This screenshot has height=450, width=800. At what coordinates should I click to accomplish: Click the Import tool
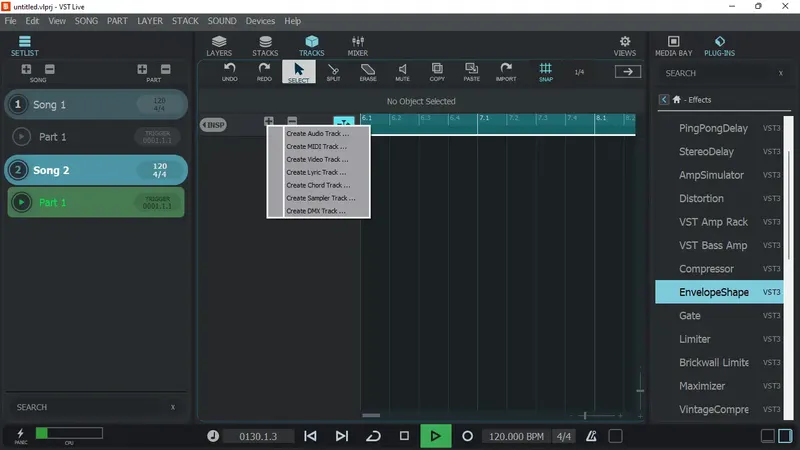coord(506,72)
